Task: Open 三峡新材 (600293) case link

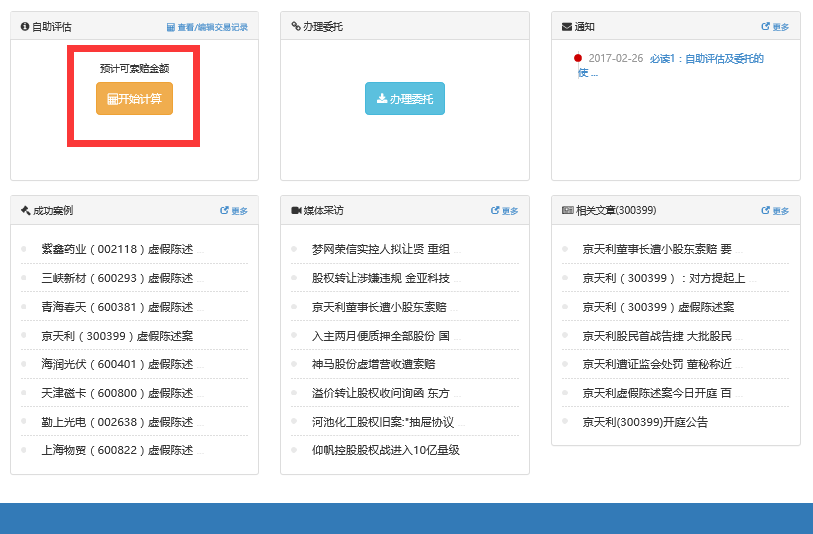Action: [117, 278]
